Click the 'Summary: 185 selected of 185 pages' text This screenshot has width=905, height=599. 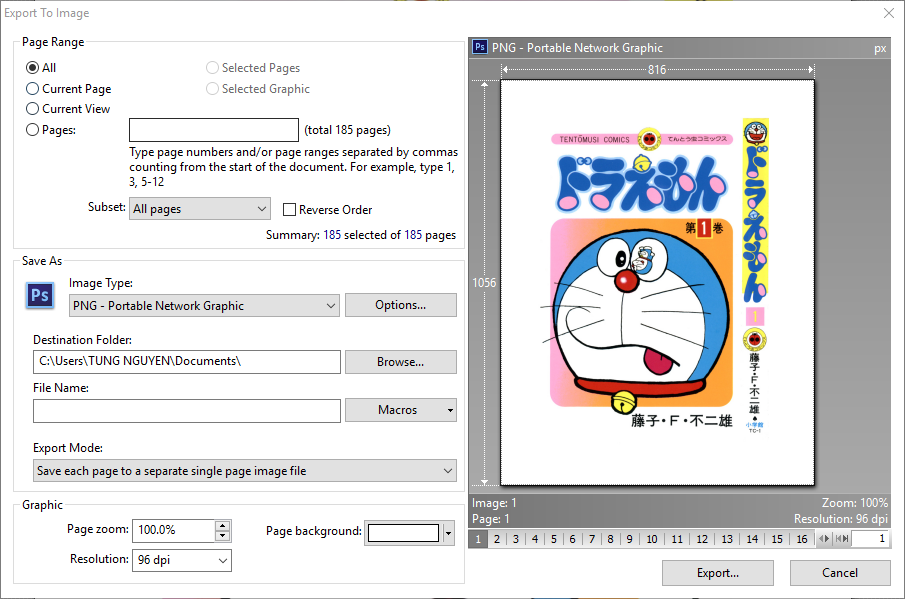361,235
